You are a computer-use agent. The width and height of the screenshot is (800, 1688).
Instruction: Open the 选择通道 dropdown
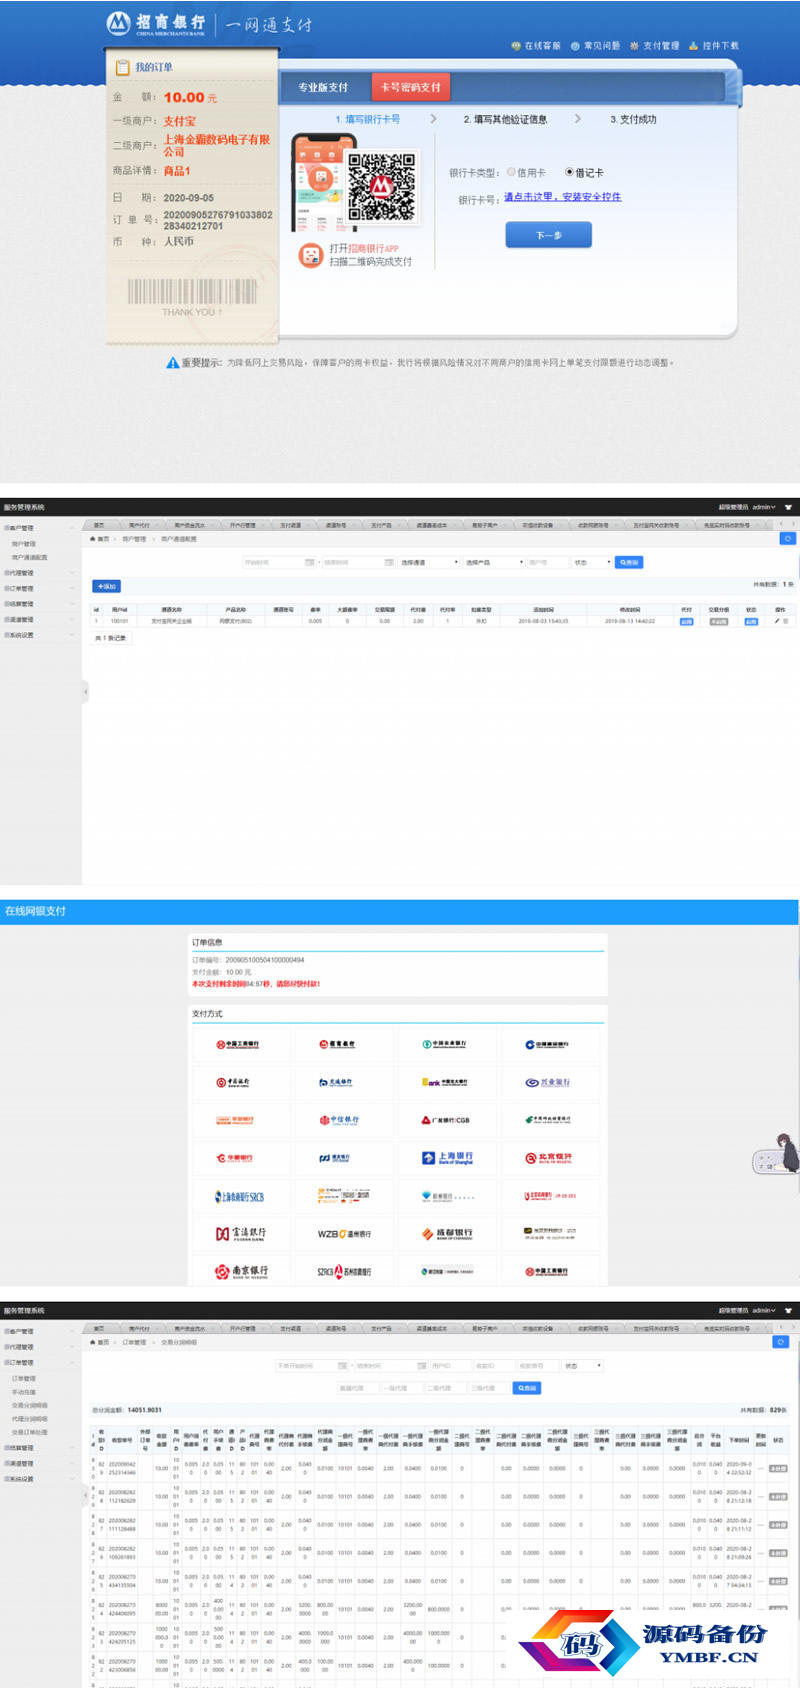point(429,562)
